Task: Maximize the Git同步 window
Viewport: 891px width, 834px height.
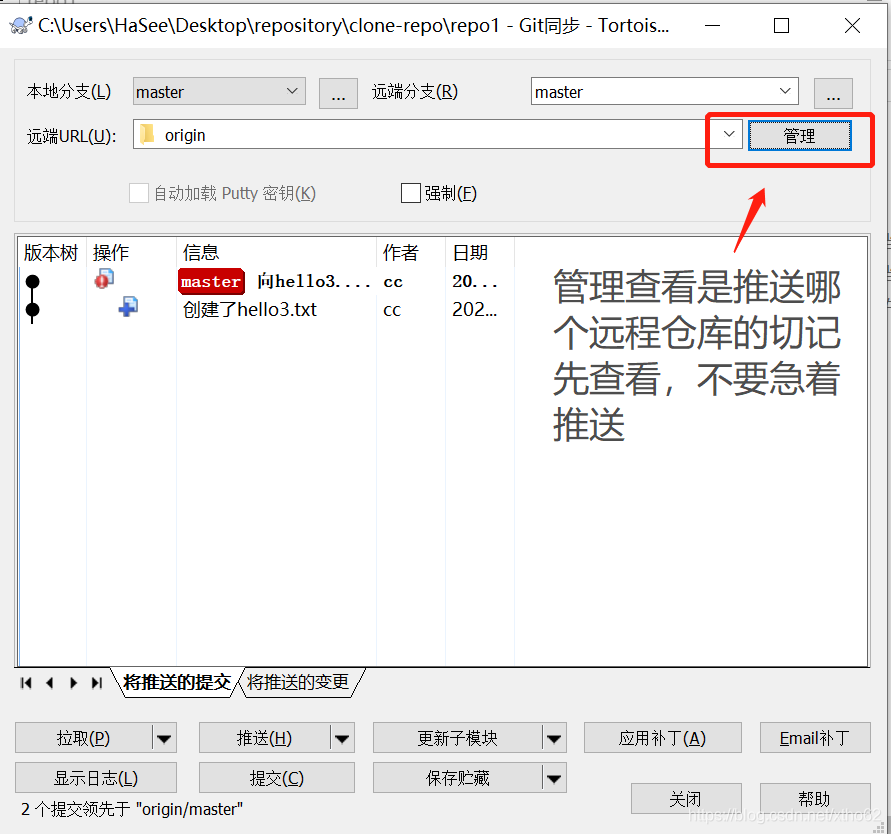Action: [x=781, y=26]
